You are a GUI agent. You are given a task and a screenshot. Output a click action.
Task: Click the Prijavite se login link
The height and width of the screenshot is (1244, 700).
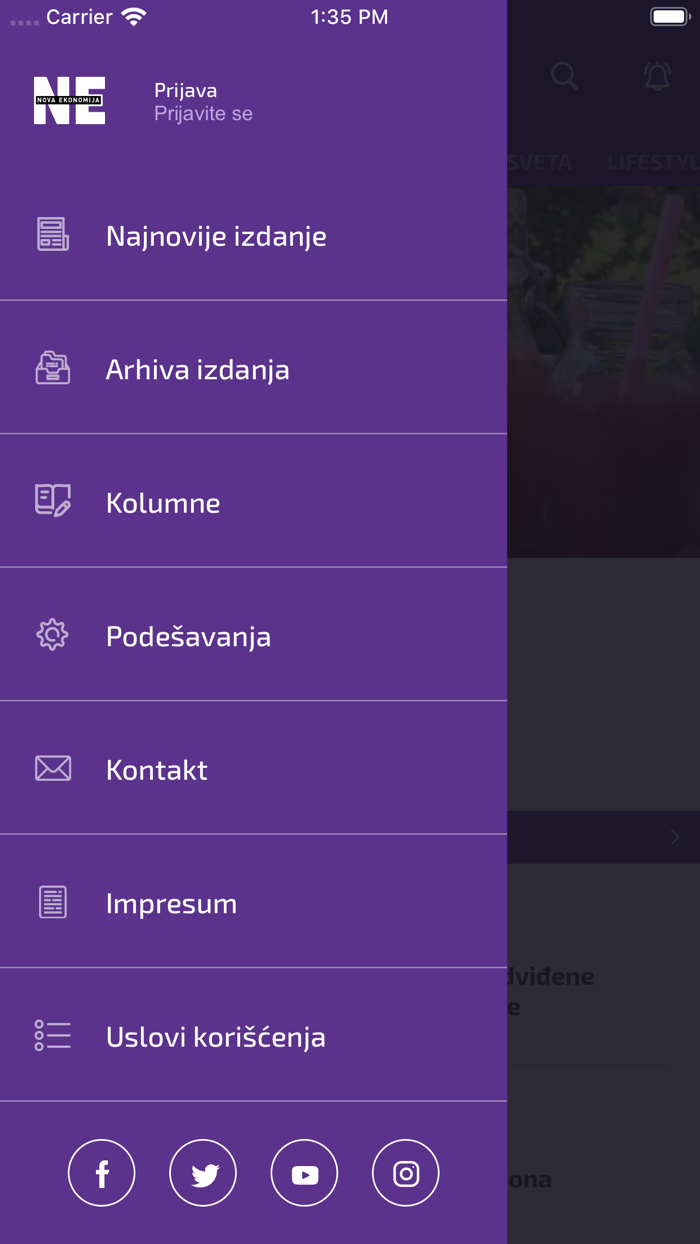pos(203,113)
